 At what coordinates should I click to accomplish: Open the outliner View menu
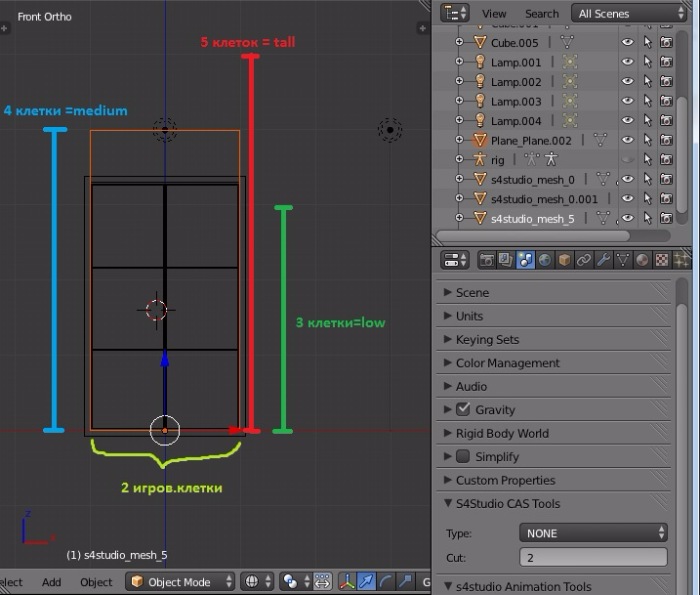(494, 14)
